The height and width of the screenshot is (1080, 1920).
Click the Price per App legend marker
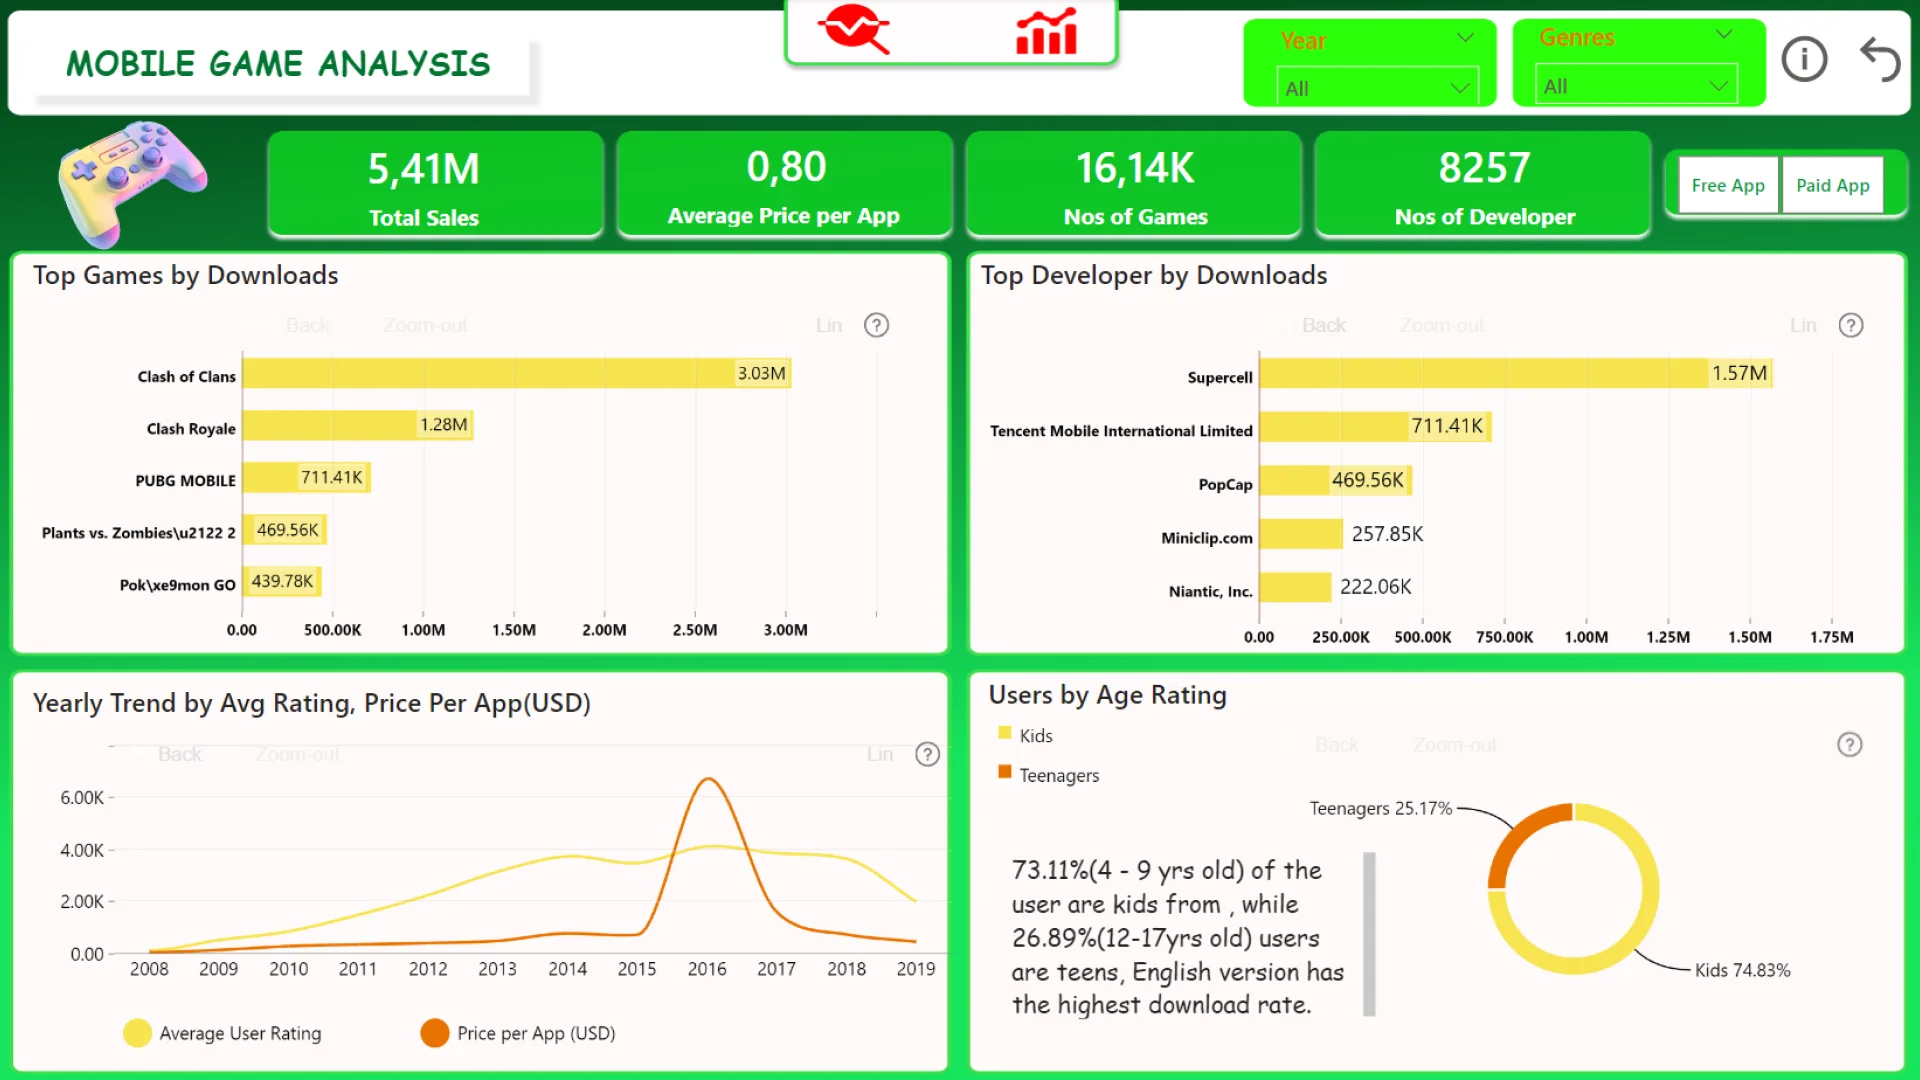point(435,1033)
